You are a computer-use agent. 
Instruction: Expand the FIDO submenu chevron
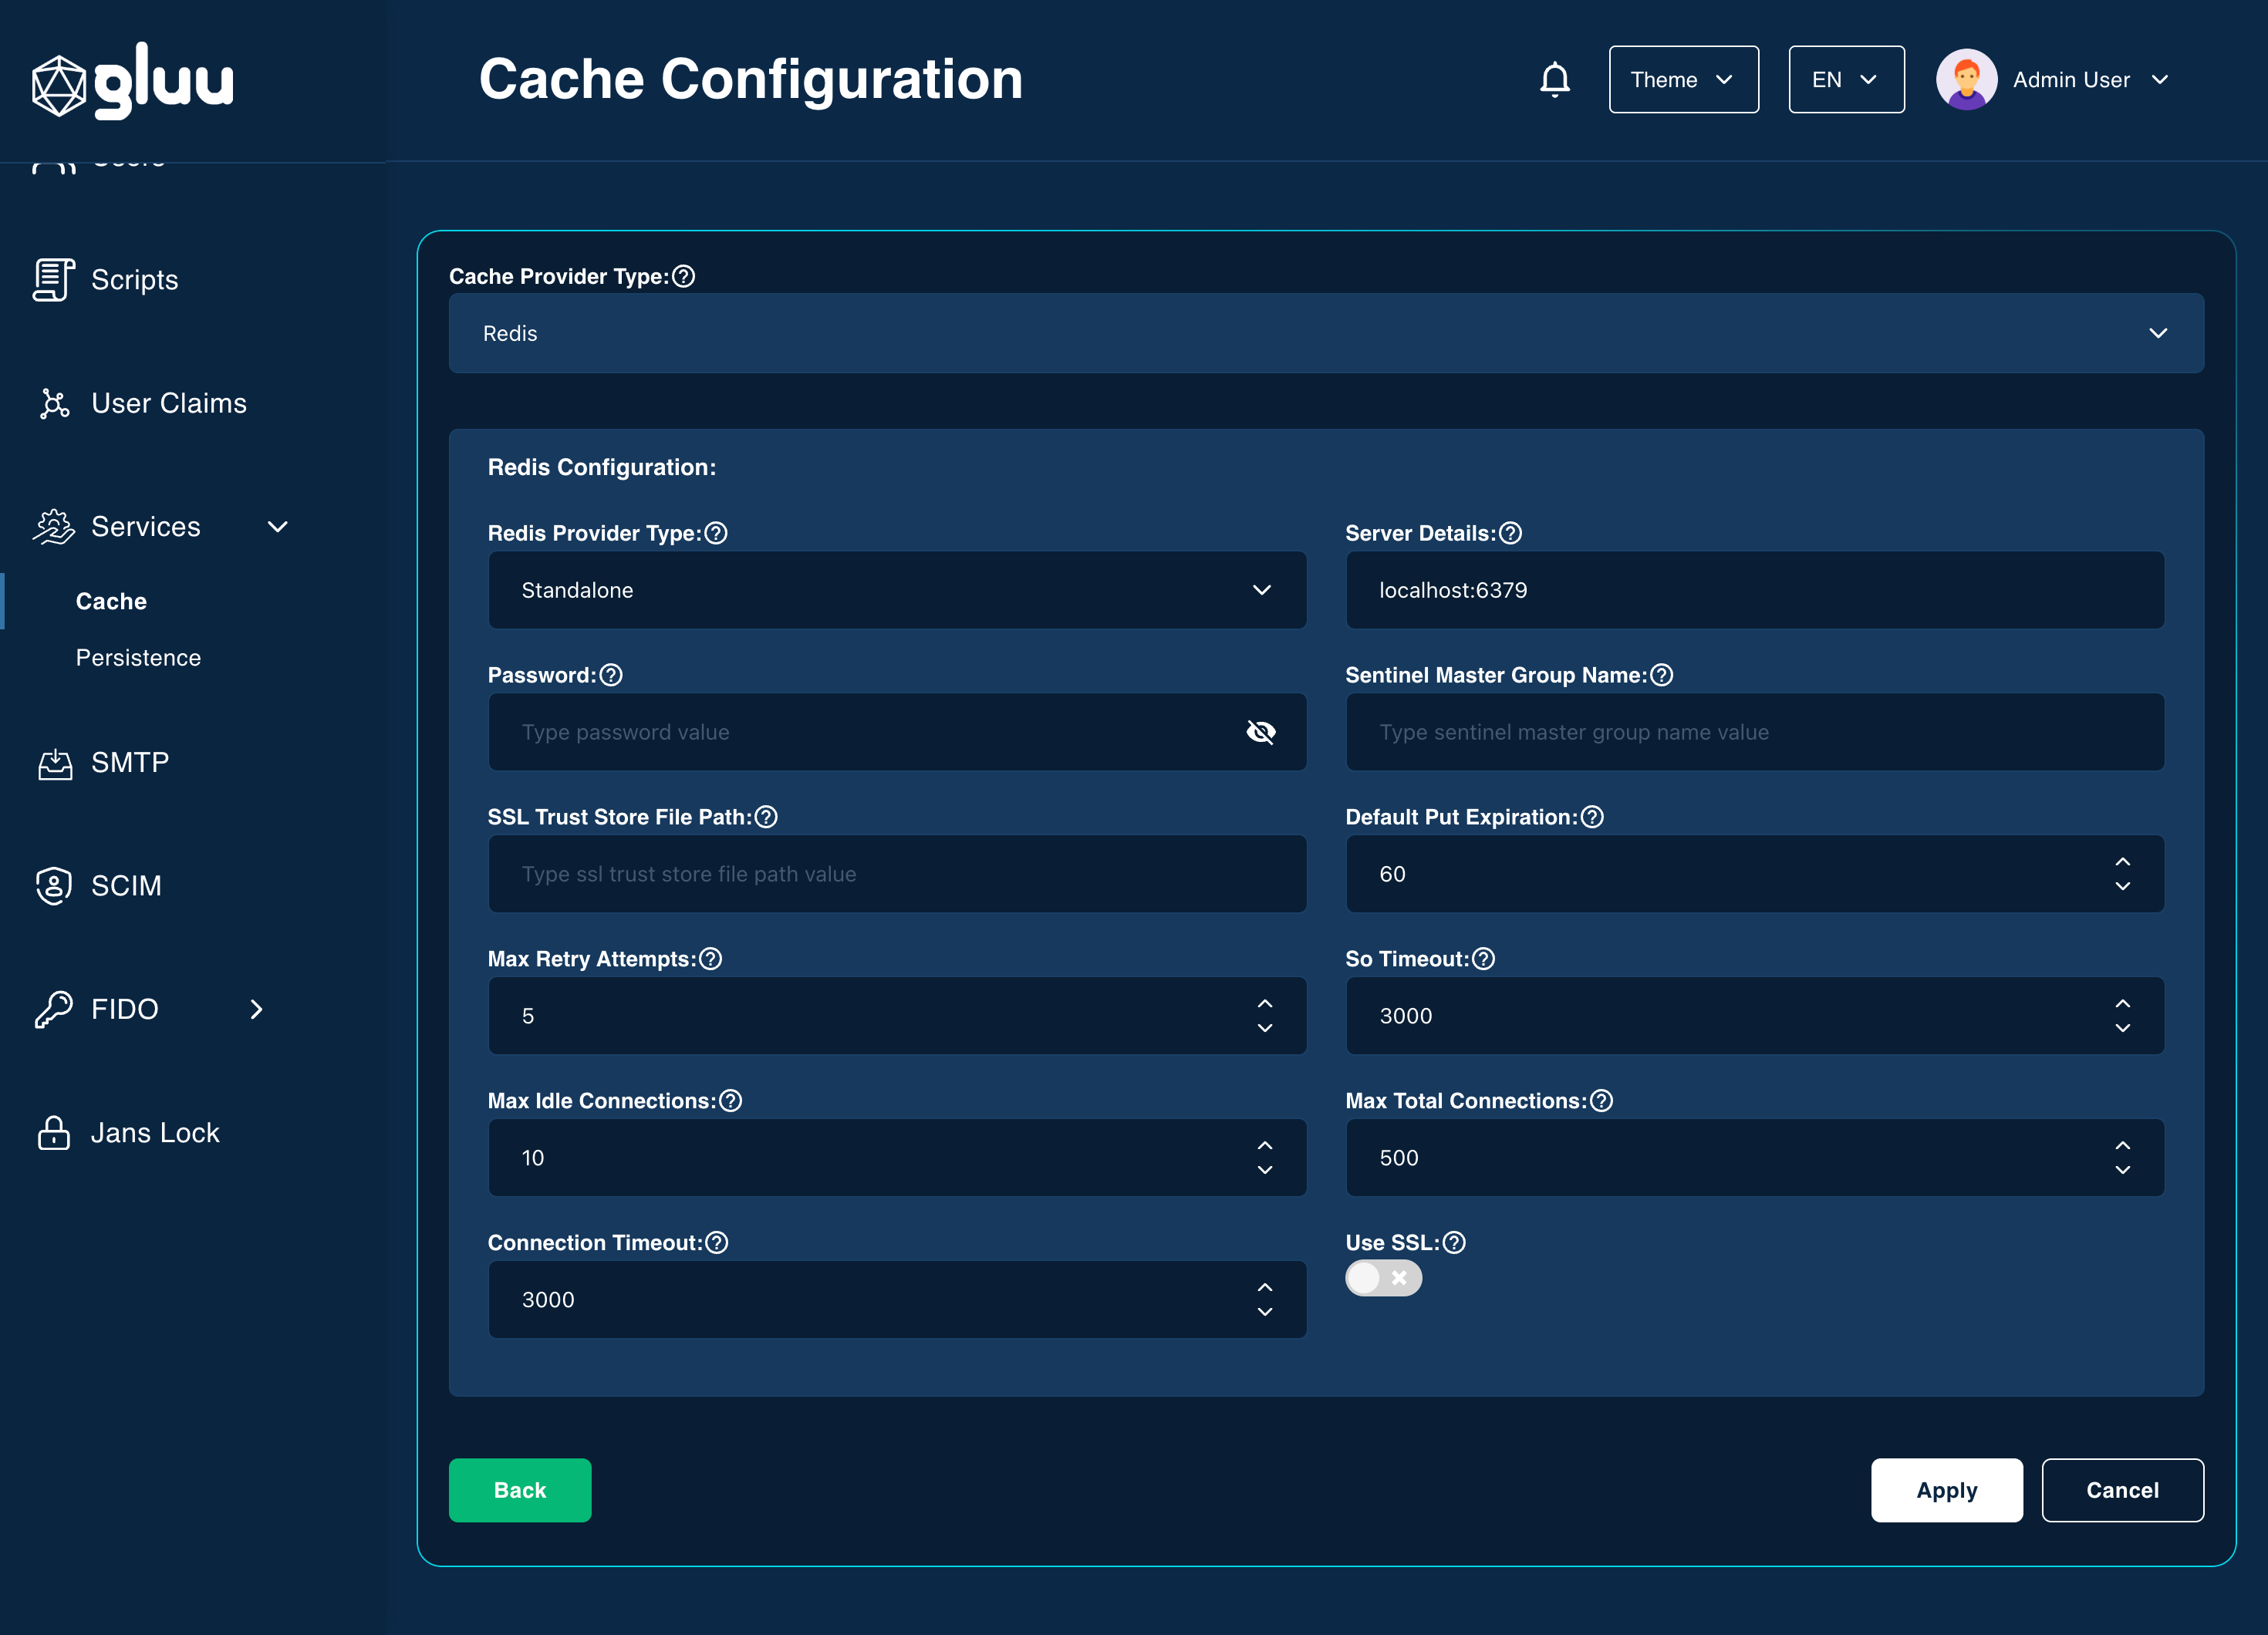point(257,1009)
